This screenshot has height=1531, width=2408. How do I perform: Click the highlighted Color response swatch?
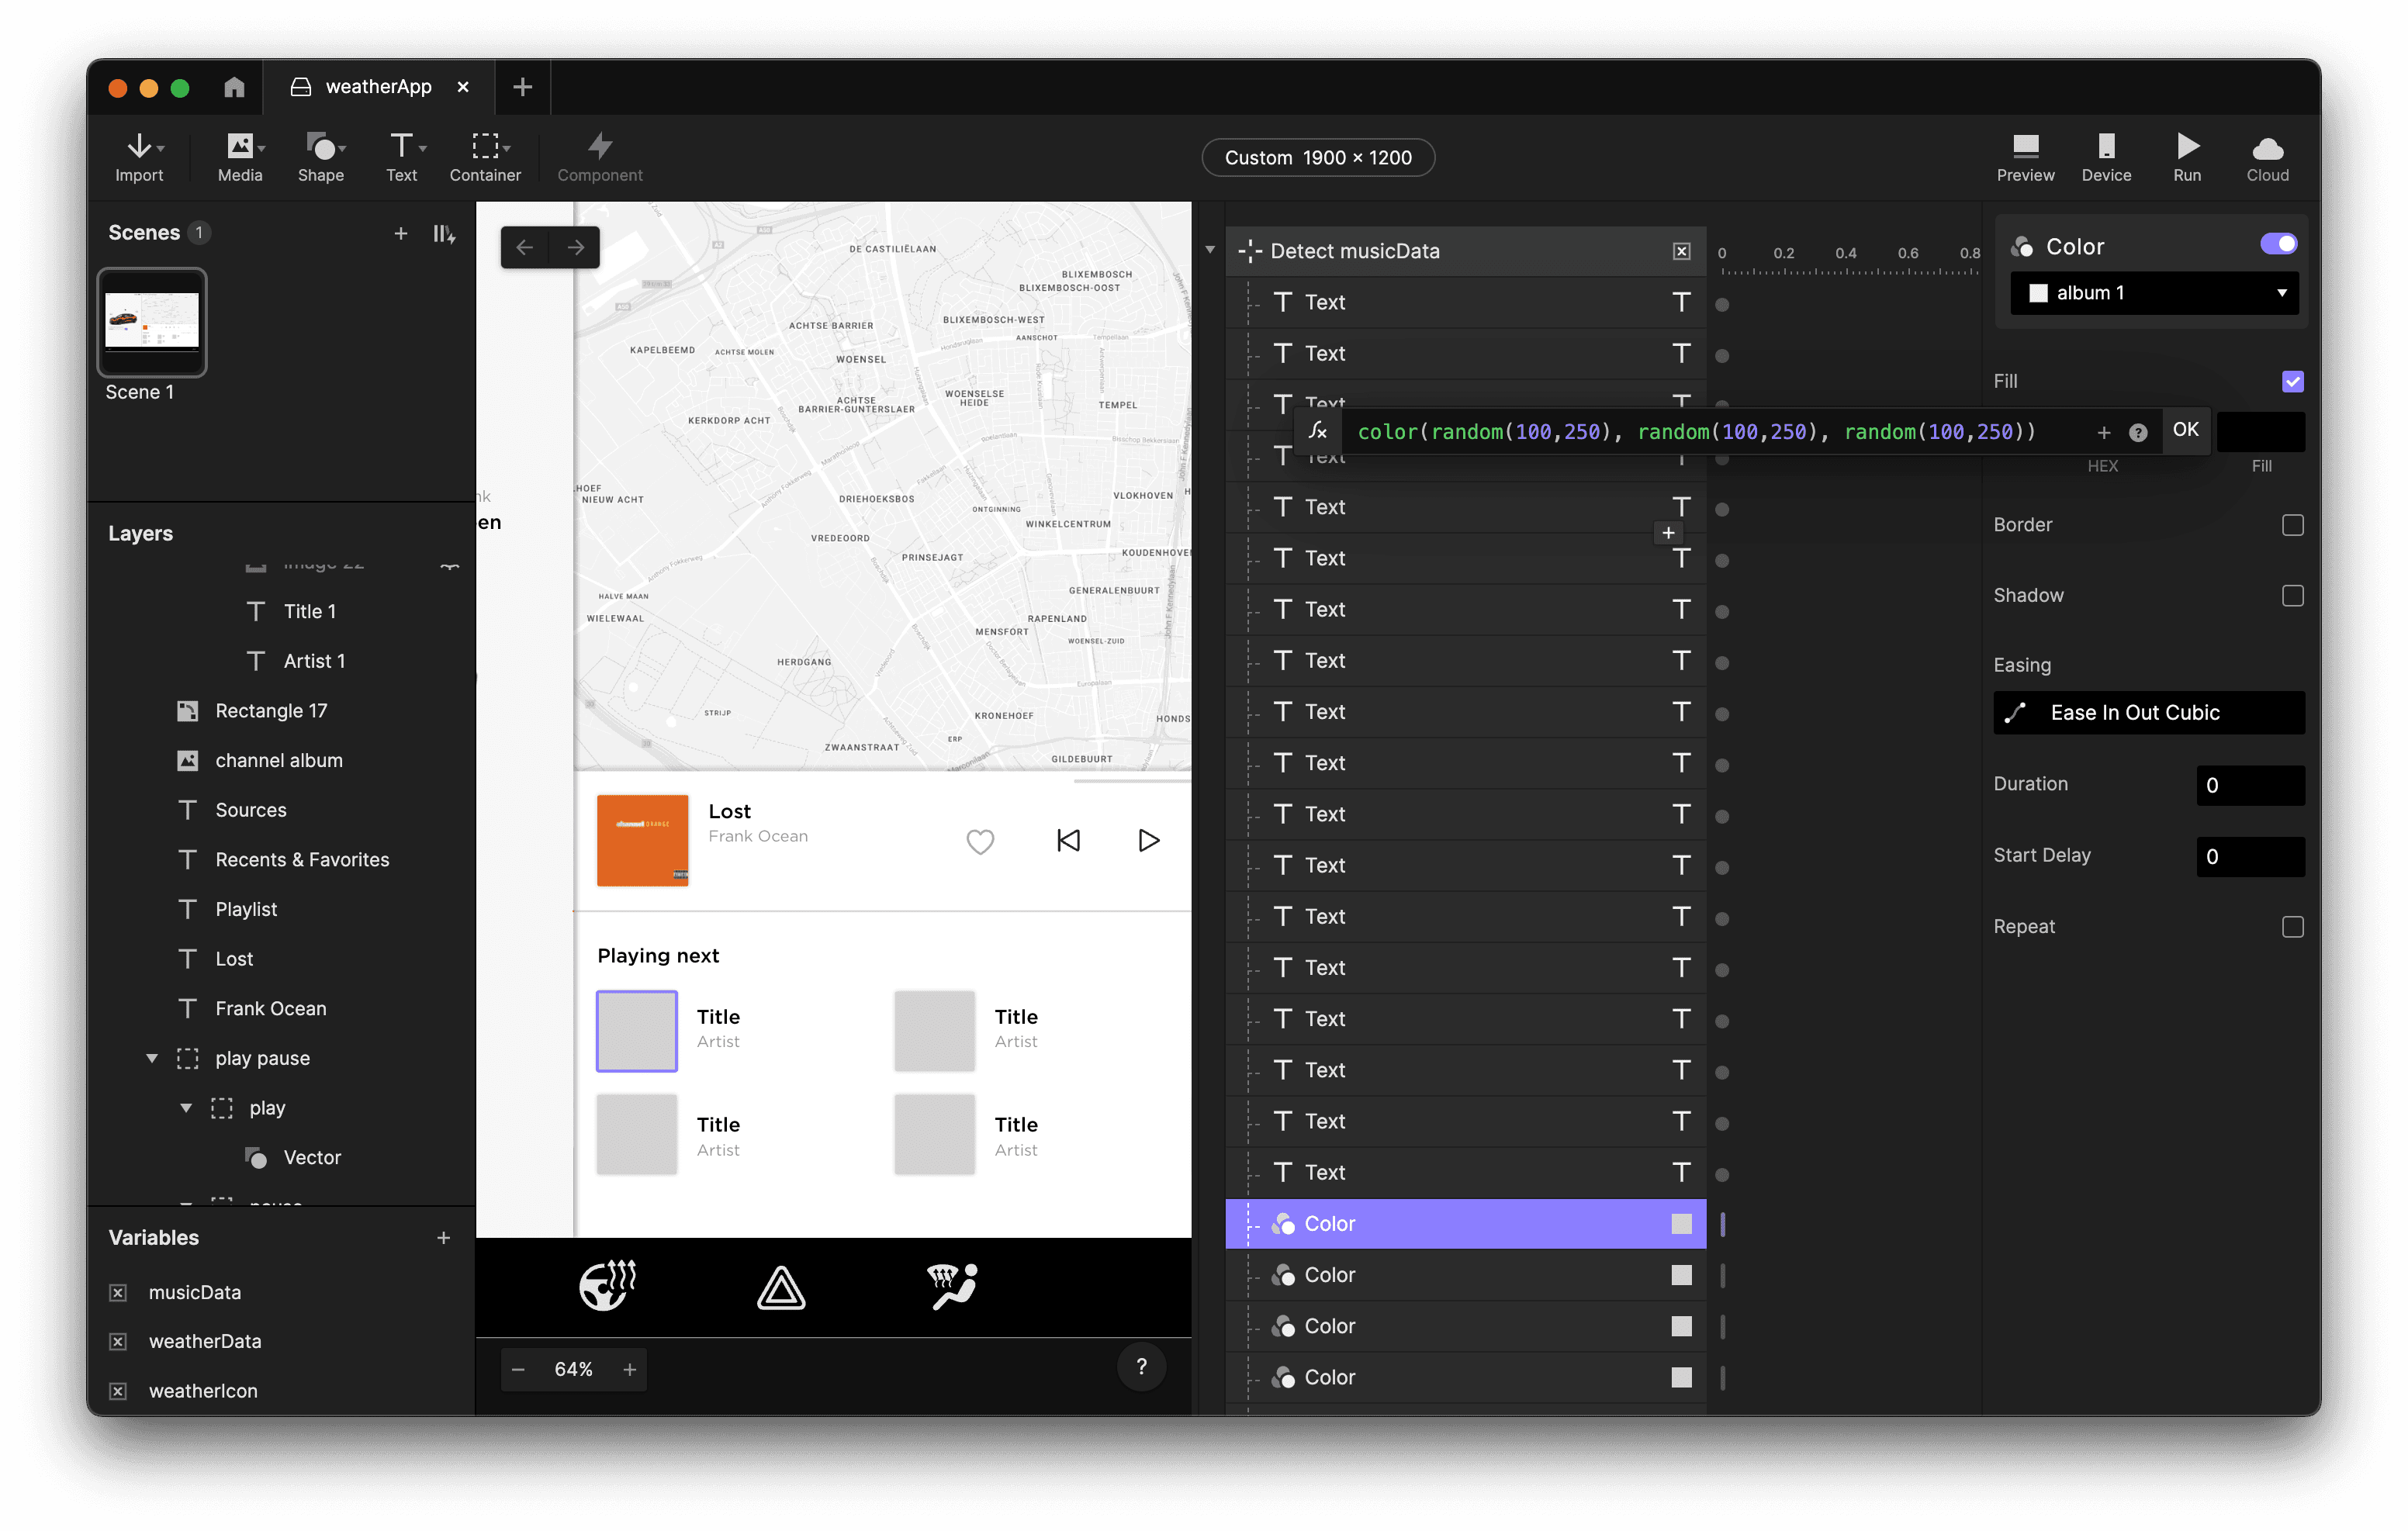pos(1681,1224)
